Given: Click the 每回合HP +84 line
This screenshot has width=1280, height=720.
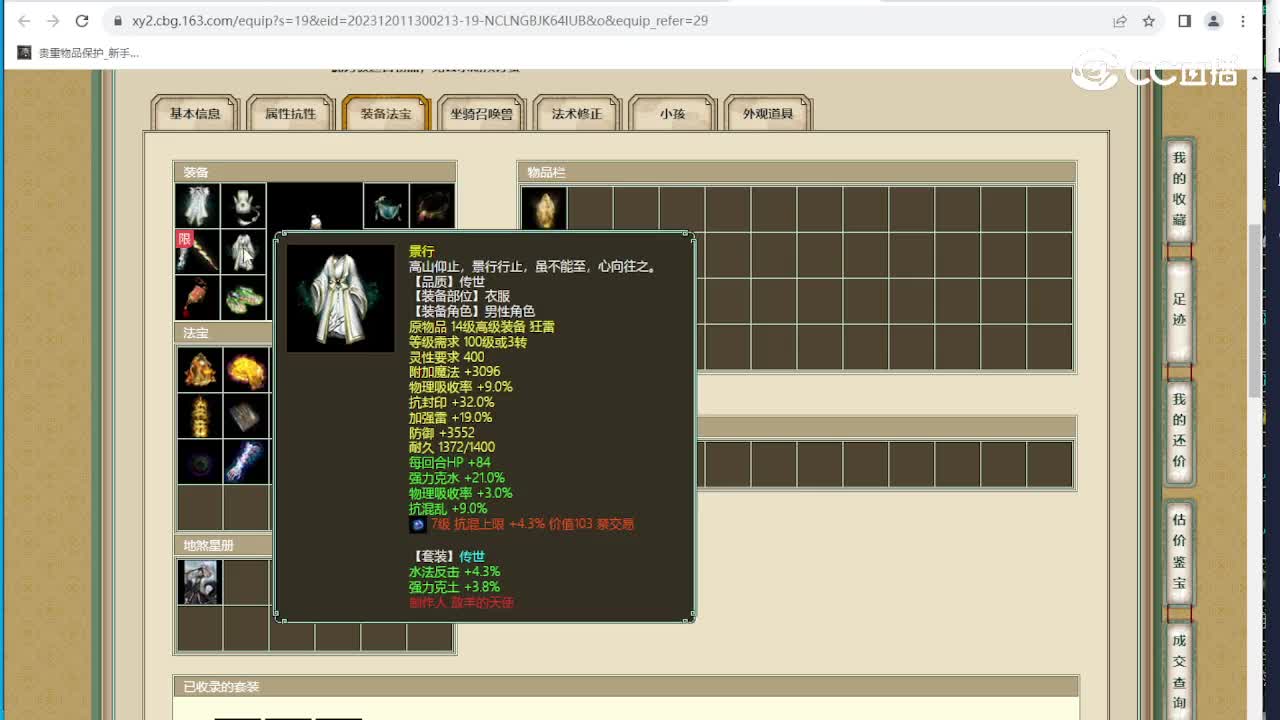Looking at the screenshot, I should (450, 462).
